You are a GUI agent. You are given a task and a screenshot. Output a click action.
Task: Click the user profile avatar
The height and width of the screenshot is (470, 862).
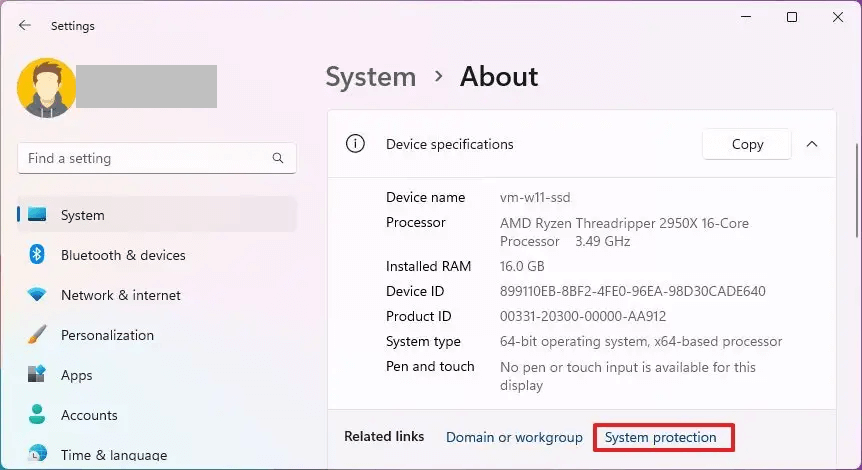(x=46, y=87)
